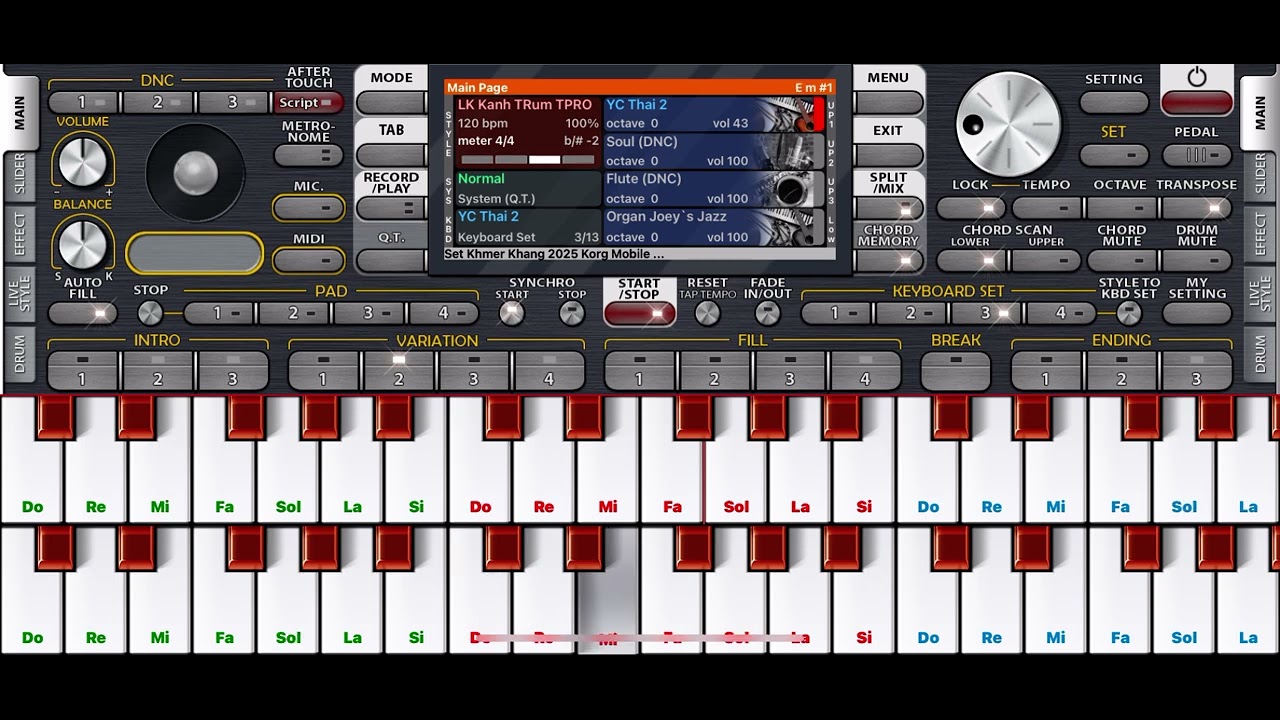
Task: Toggle DRUM MUTE
Action: point(1197,260)
